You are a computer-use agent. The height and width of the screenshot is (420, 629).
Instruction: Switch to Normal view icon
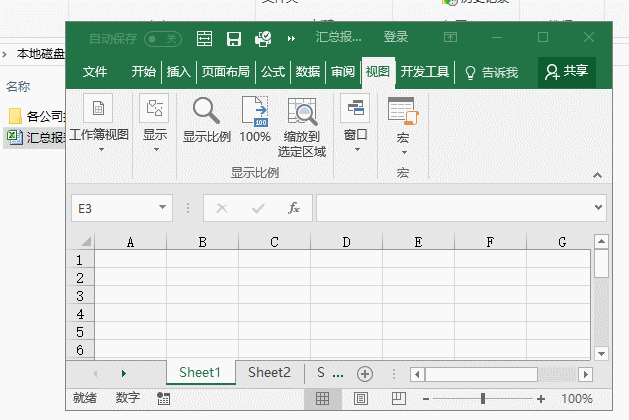(x=322, y=398)
